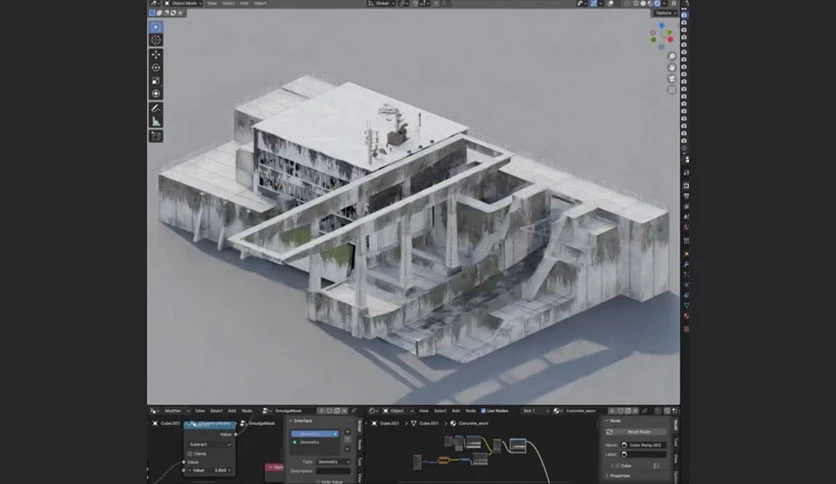Toggle the Color checkbox in Node panel
Screen dimensions: 836x484
[x=617, y=466]
